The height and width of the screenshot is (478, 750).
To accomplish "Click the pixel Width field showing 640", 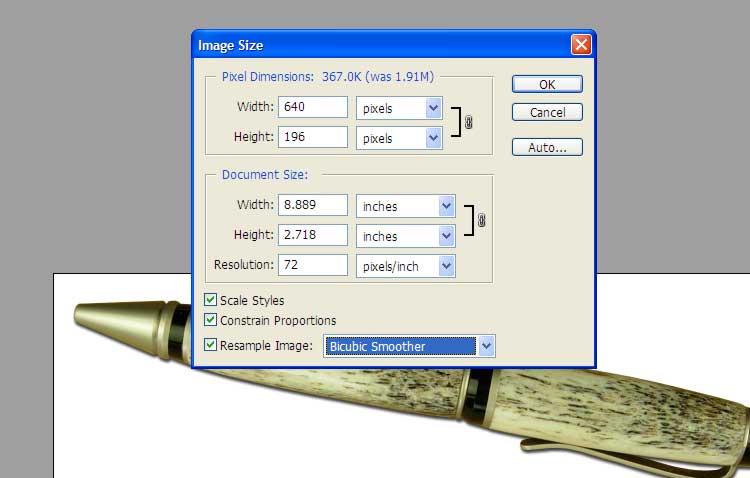I will tap(313, 107).
